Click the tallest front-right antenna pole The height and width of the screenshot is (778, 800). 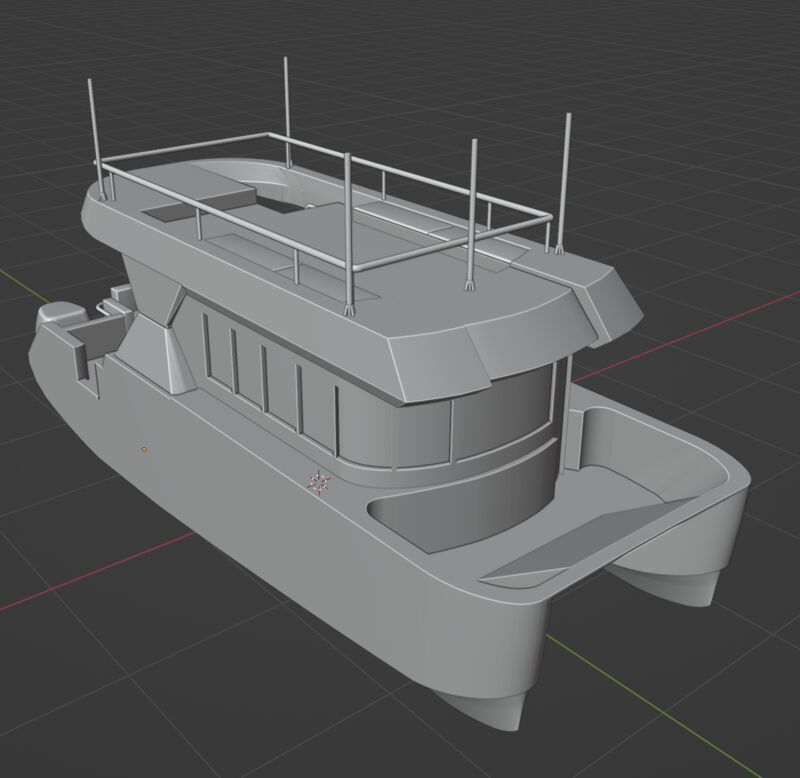pos(564,183)
